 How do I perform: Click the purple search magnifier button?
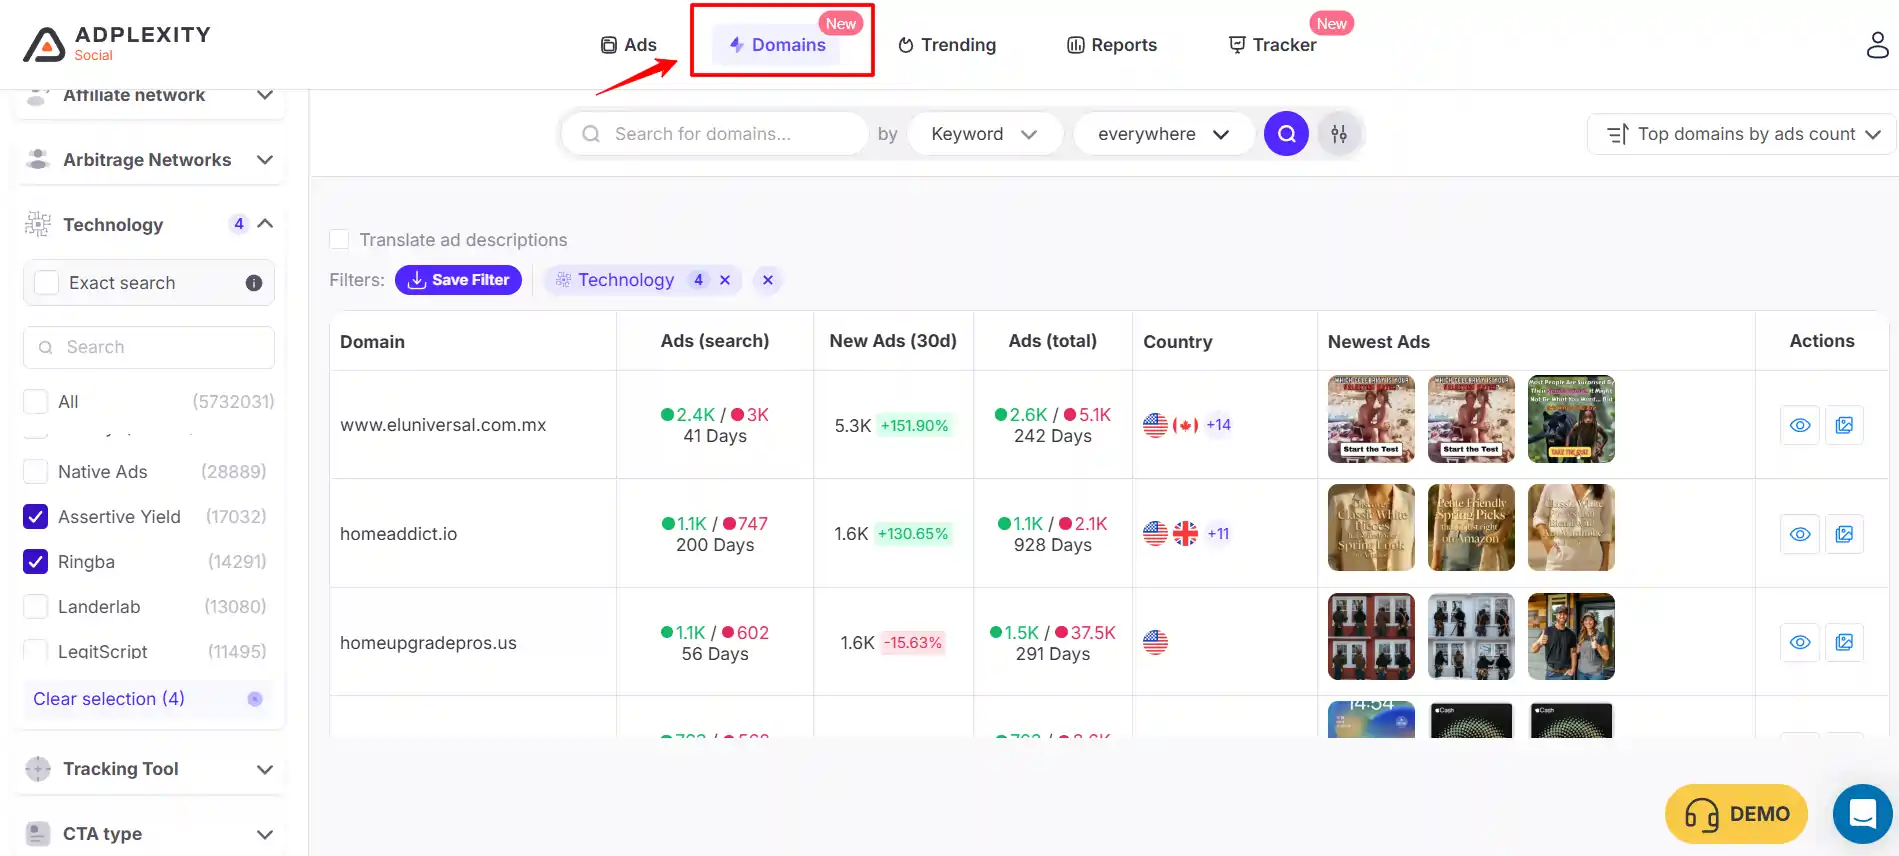pyautogui.click(x=1286, y=133)
